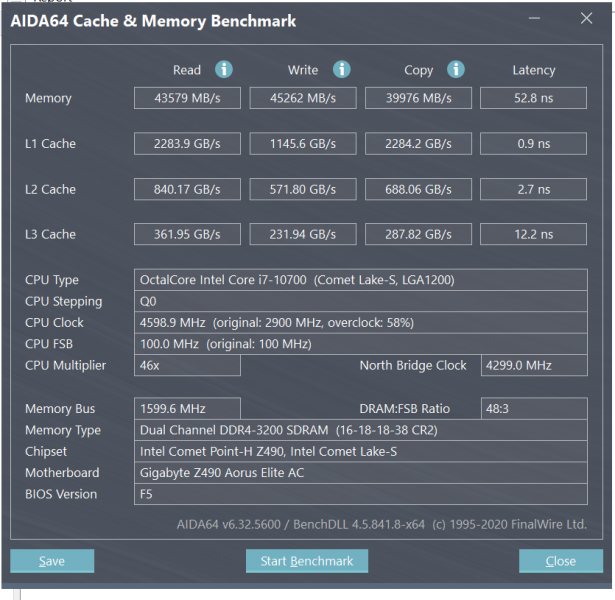The width and height of the screenshot is (615, 600).
Task: Click the L2 Cache Write value
Action: tap(303, 189)
